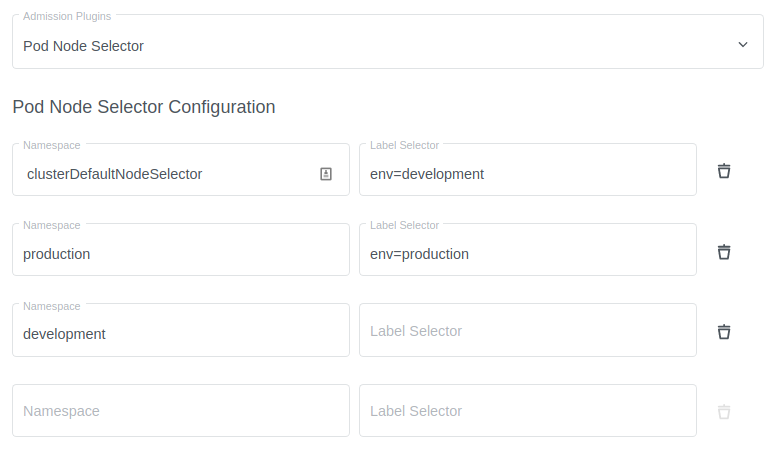Click the selected Pod Node Selector value

tap(84, 46)
